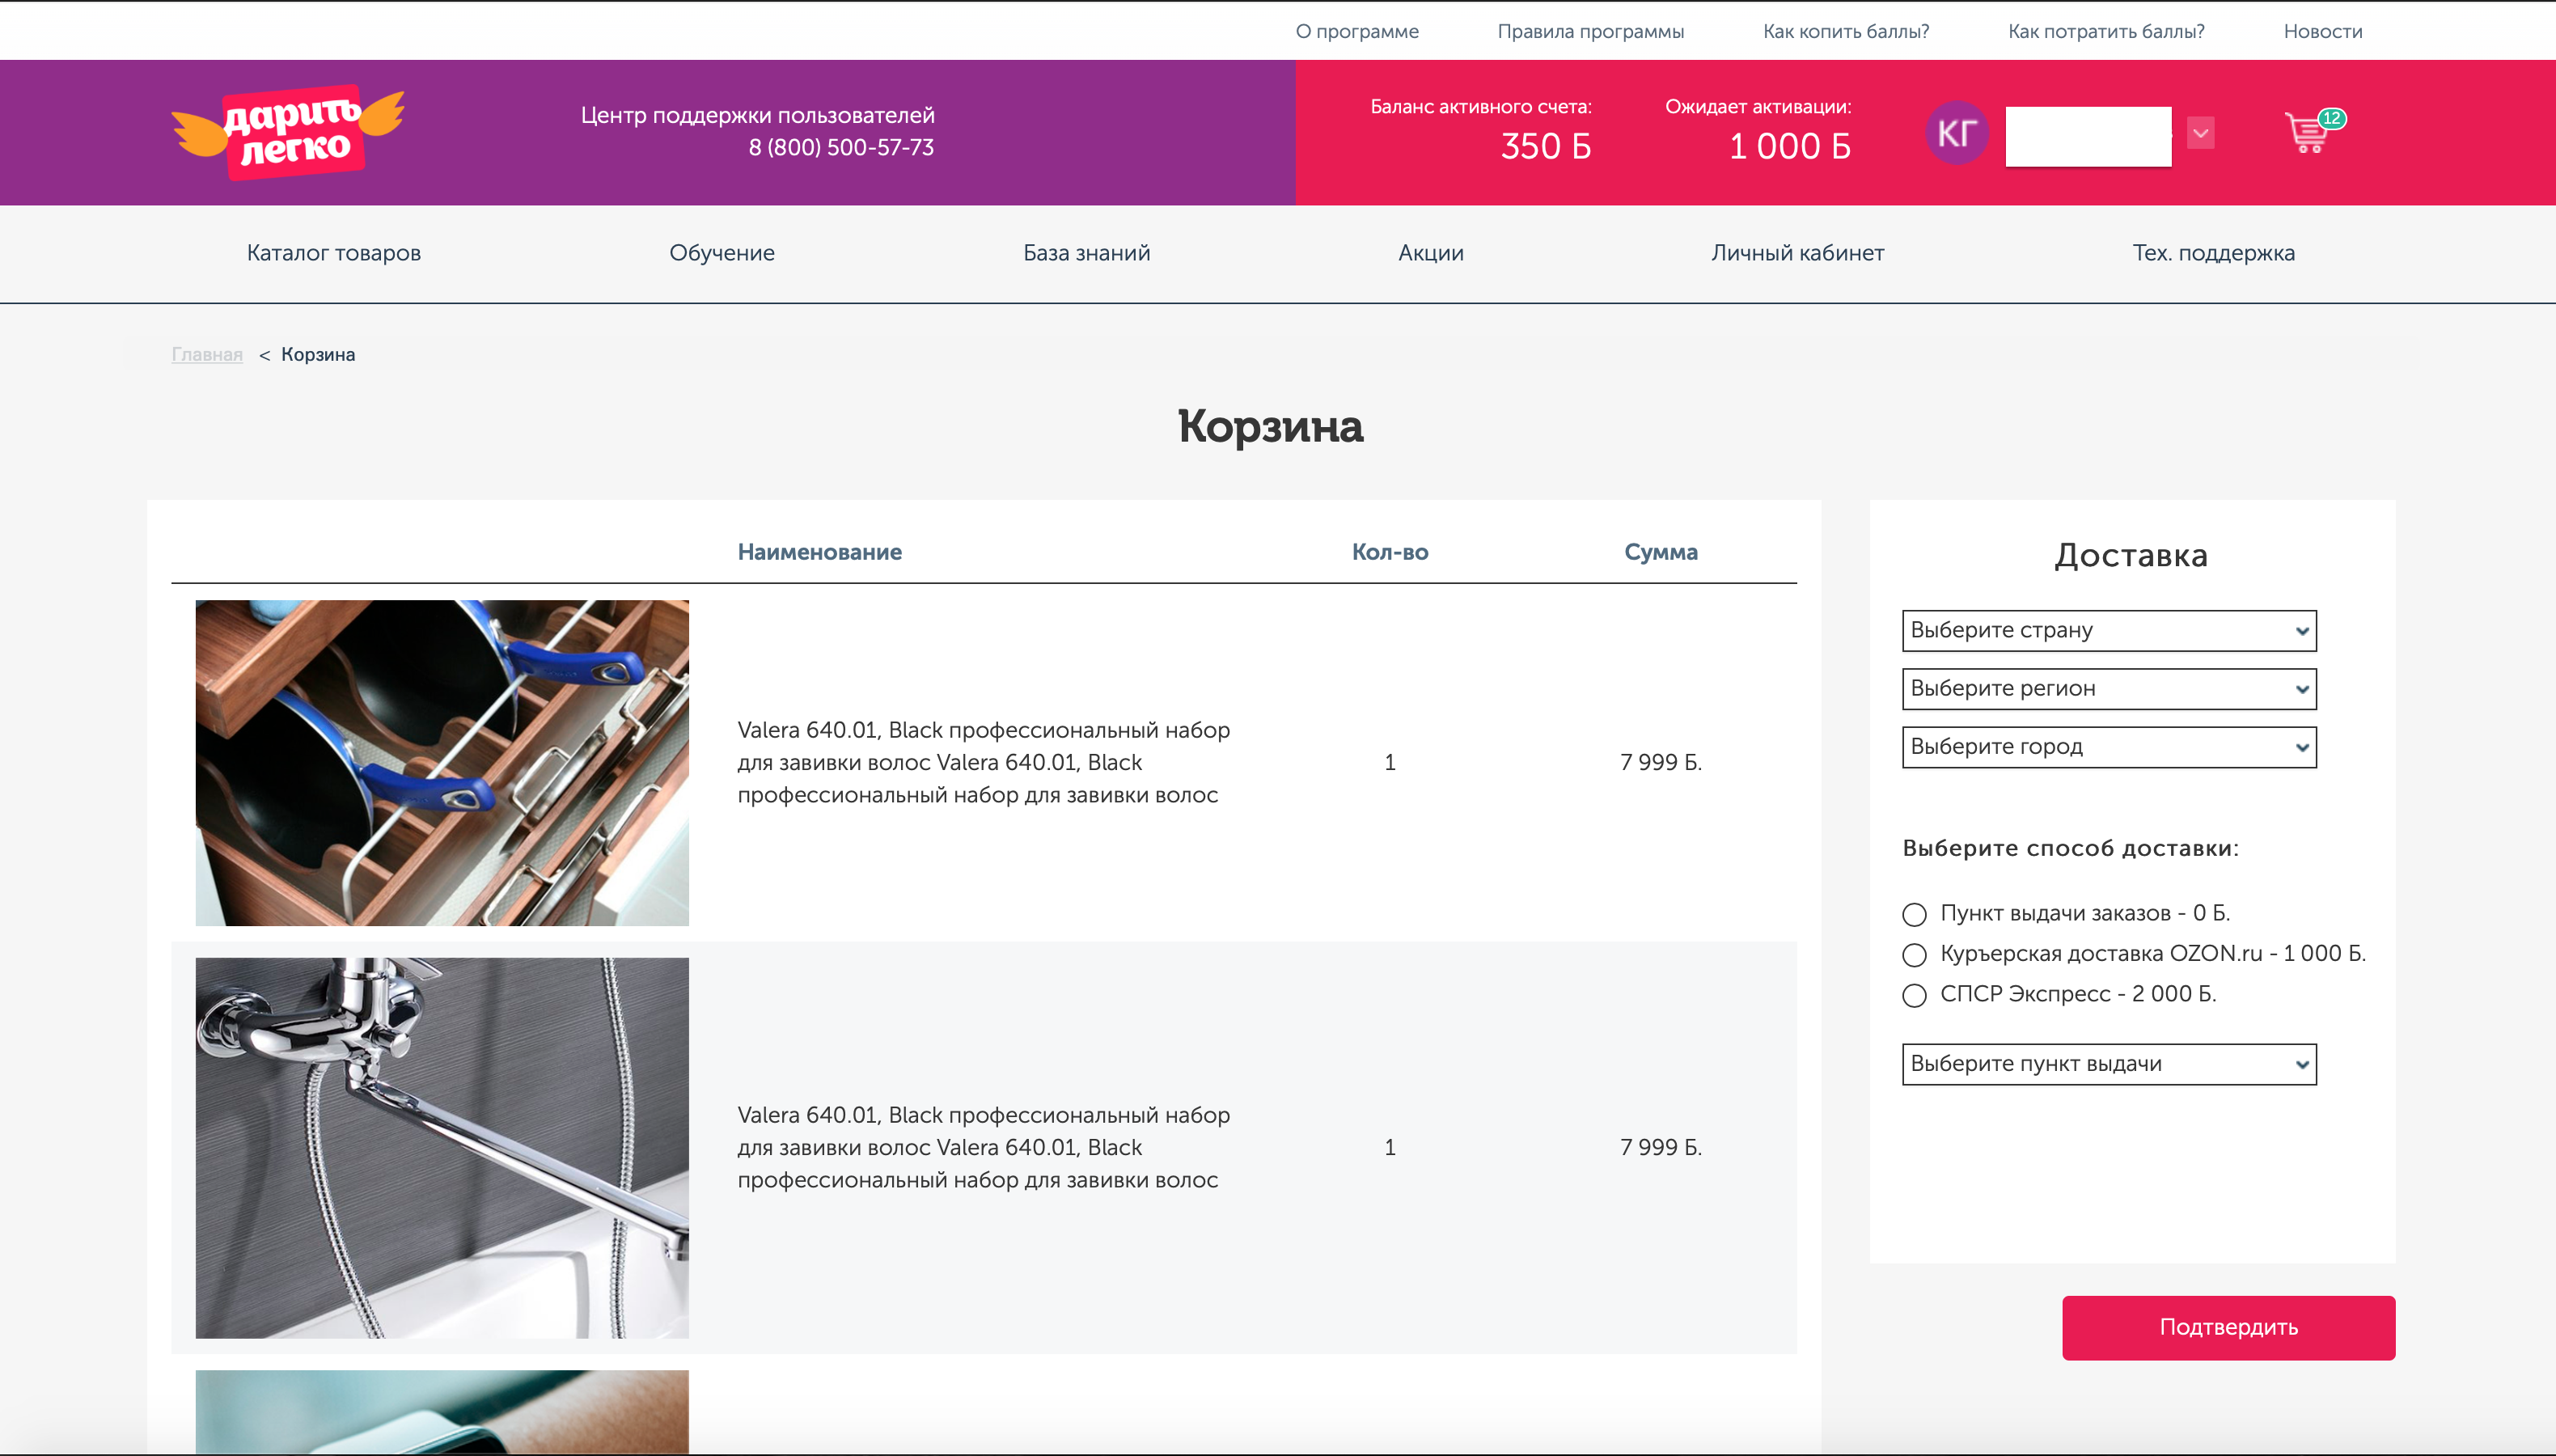Image resolution: width=2556 pixels, height=1456 pixels.
Task: Click the frying pans product thumbnail
Action: click(x=442, y=762)
